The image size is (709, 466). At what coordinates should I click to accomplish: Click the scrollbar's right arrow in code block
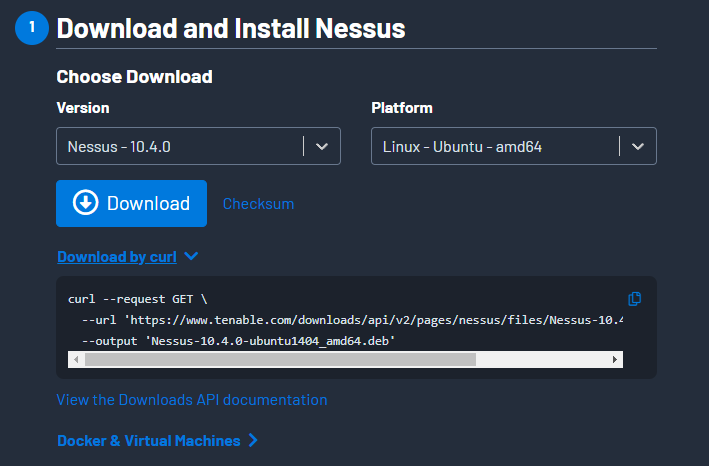615,360
